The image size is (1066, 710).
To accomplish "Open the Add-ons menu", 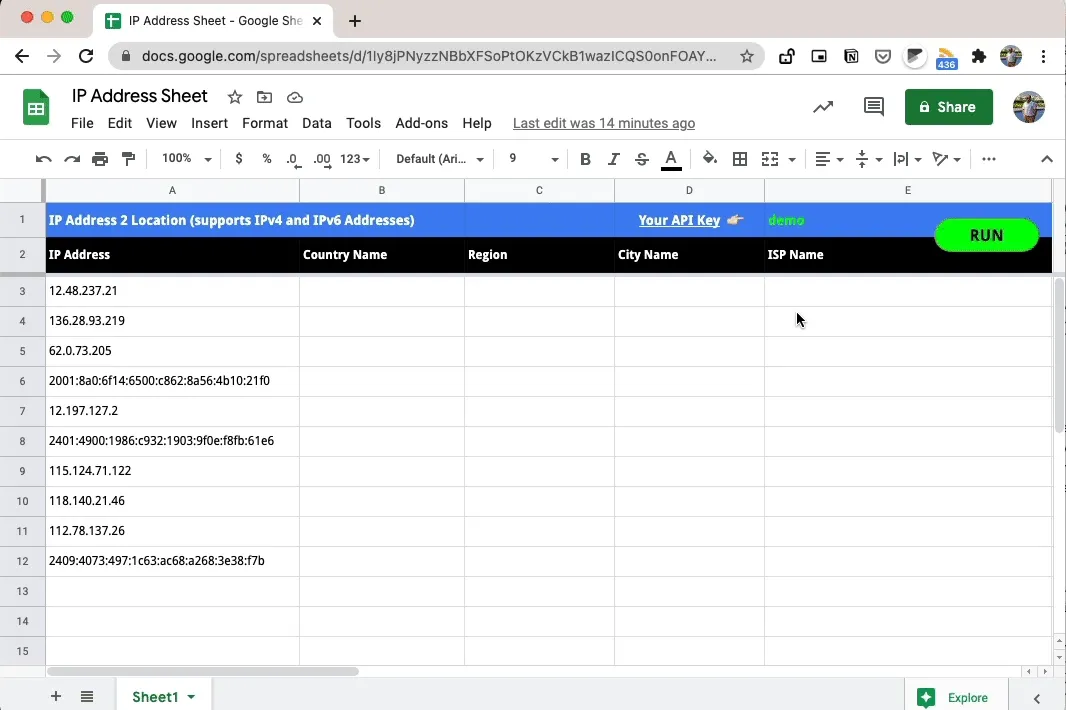I will [421, 123].
